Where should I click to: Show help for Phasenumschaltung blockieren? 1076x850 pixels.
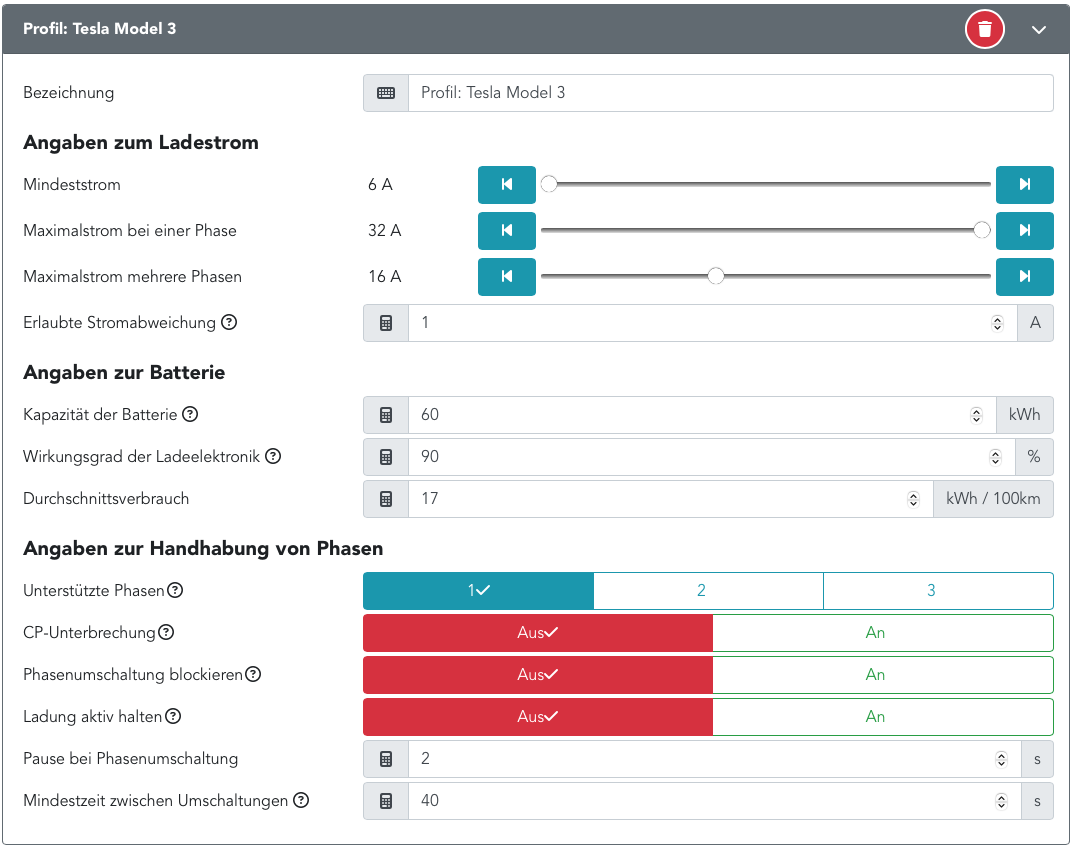[x=253, y=674]
